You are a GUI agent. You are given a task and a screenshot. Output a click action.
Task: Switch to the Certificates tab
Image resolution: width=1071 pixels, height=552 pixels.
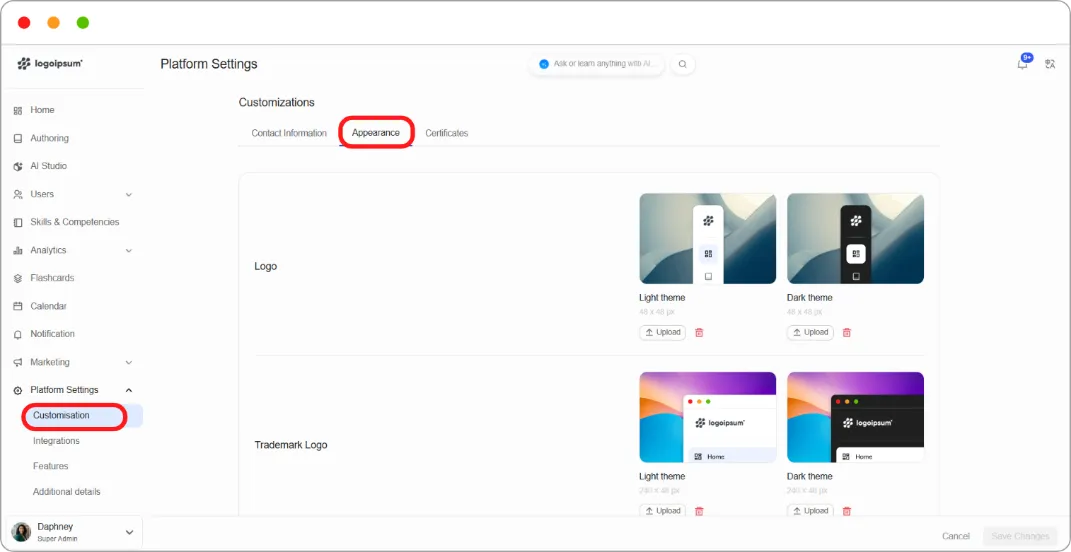[x=447, y=133]
